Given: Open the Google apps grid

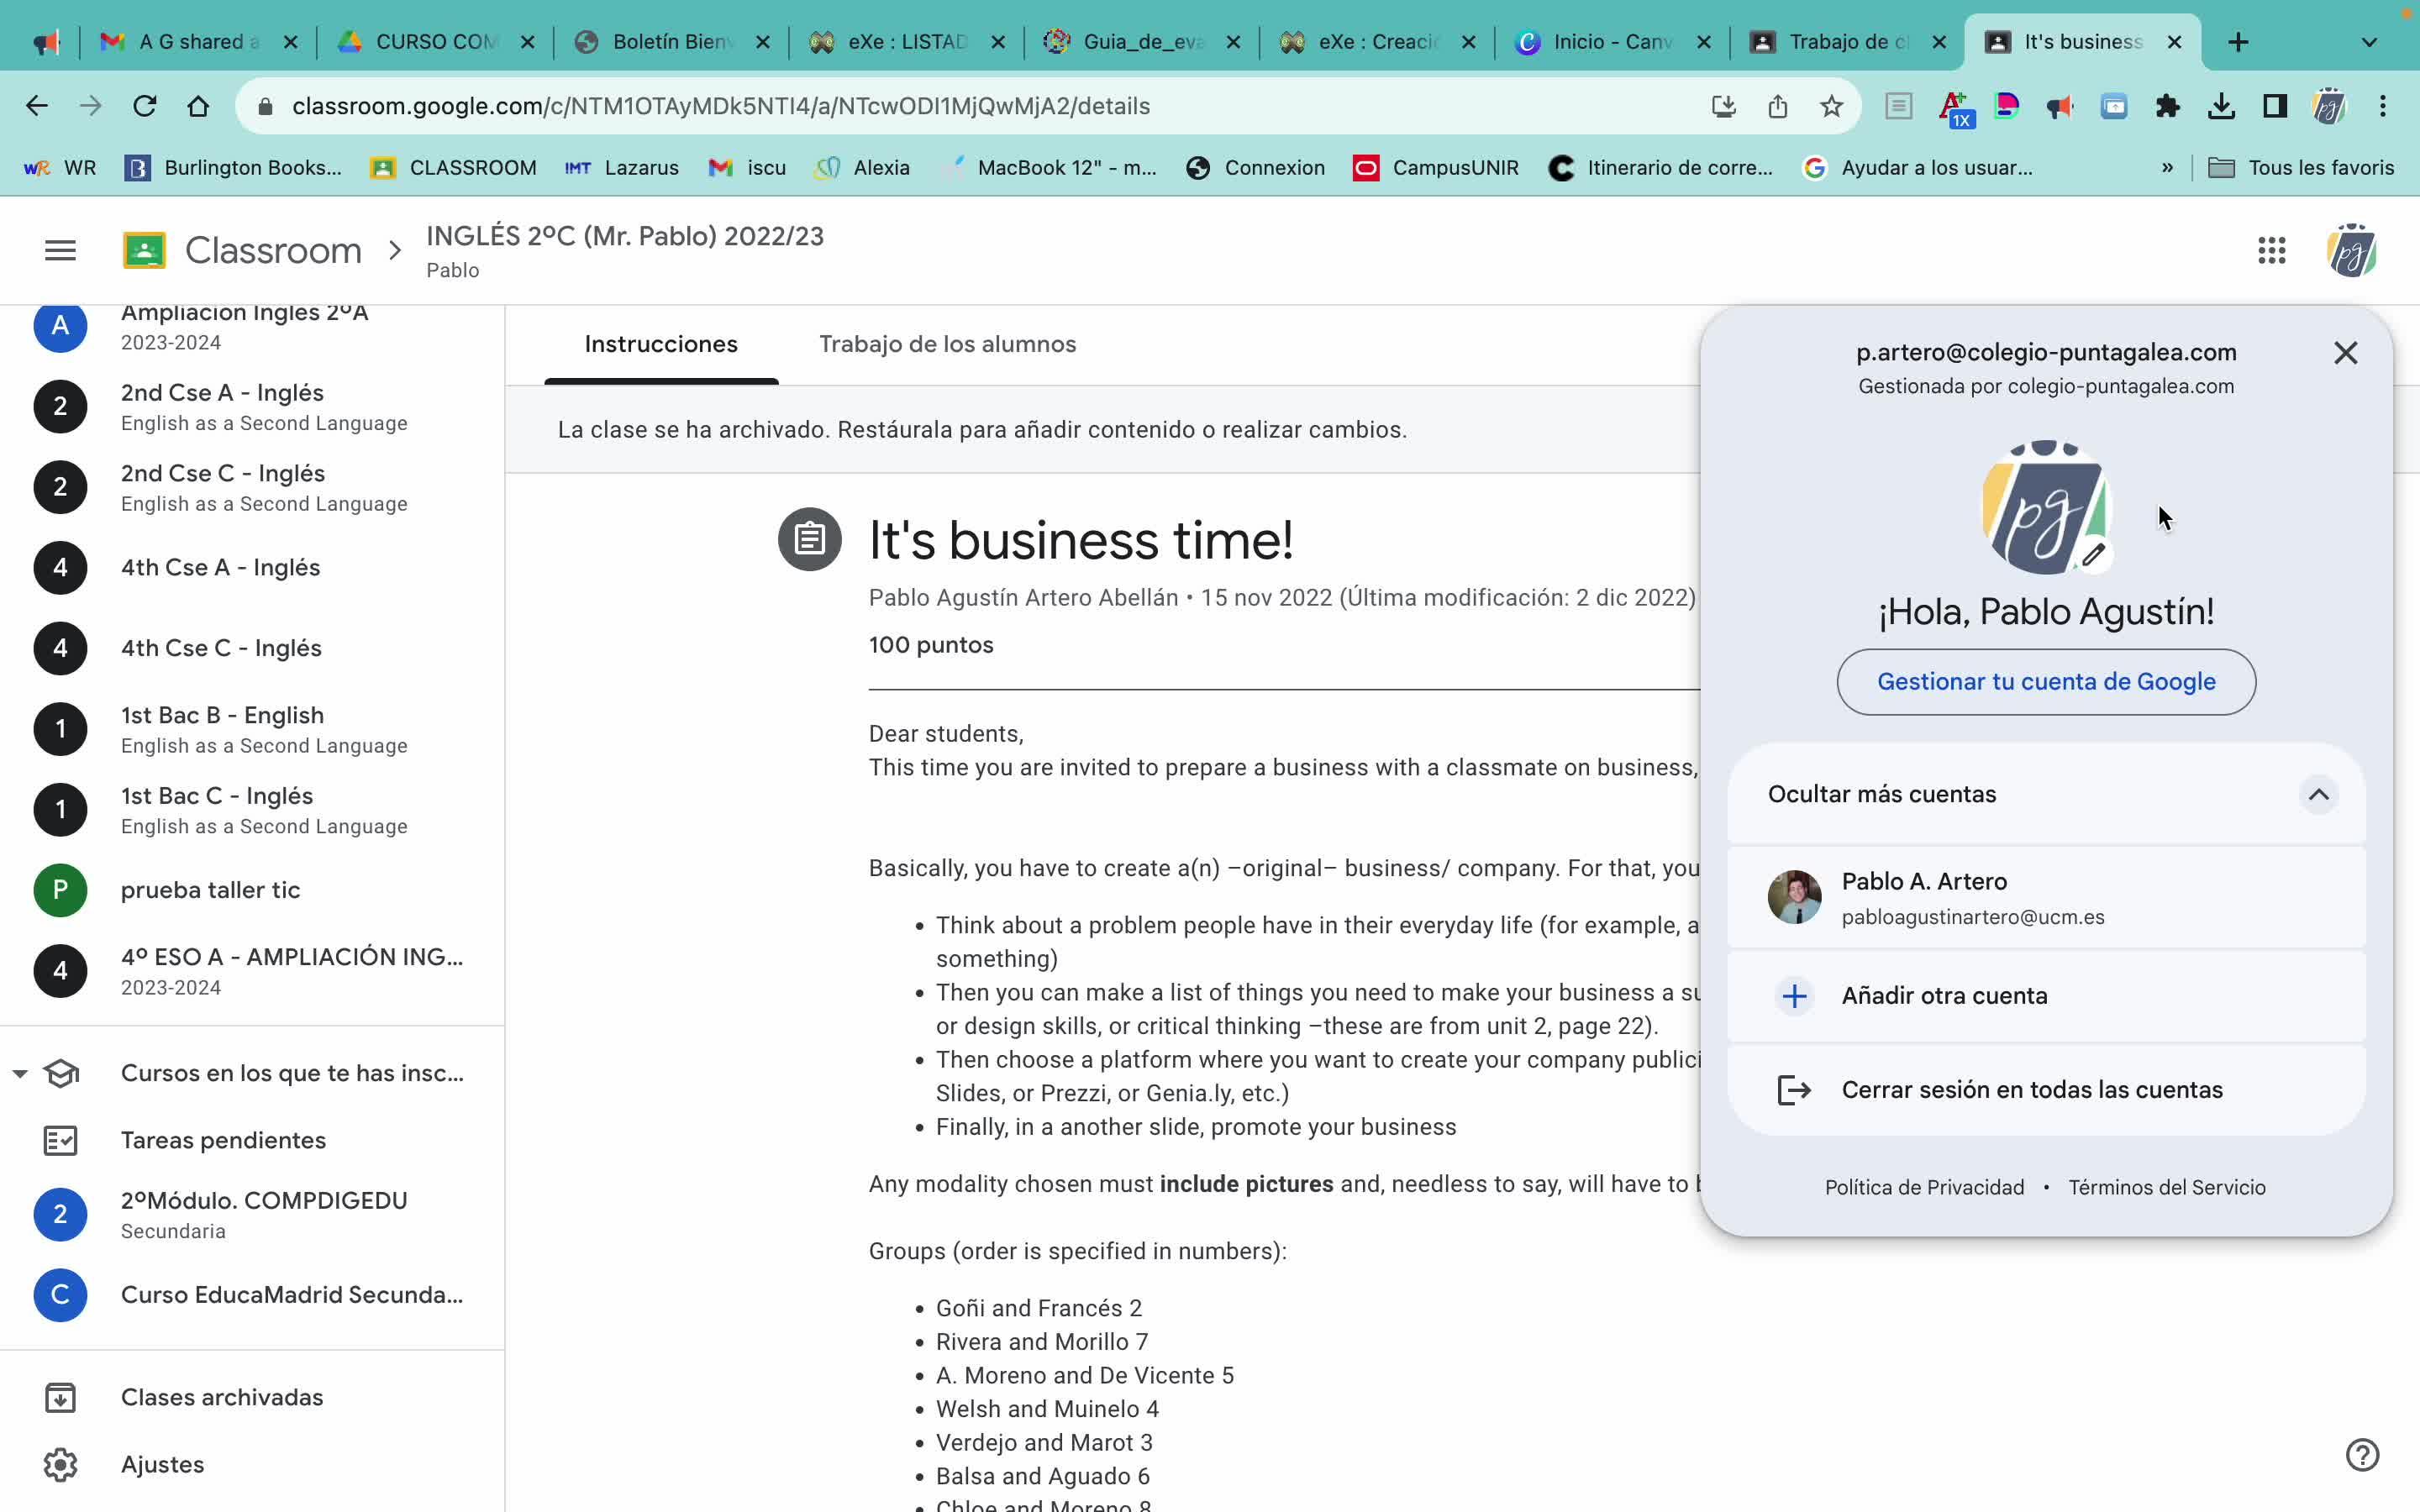Looking at the screenshot, I should (x=2271, y=250).
